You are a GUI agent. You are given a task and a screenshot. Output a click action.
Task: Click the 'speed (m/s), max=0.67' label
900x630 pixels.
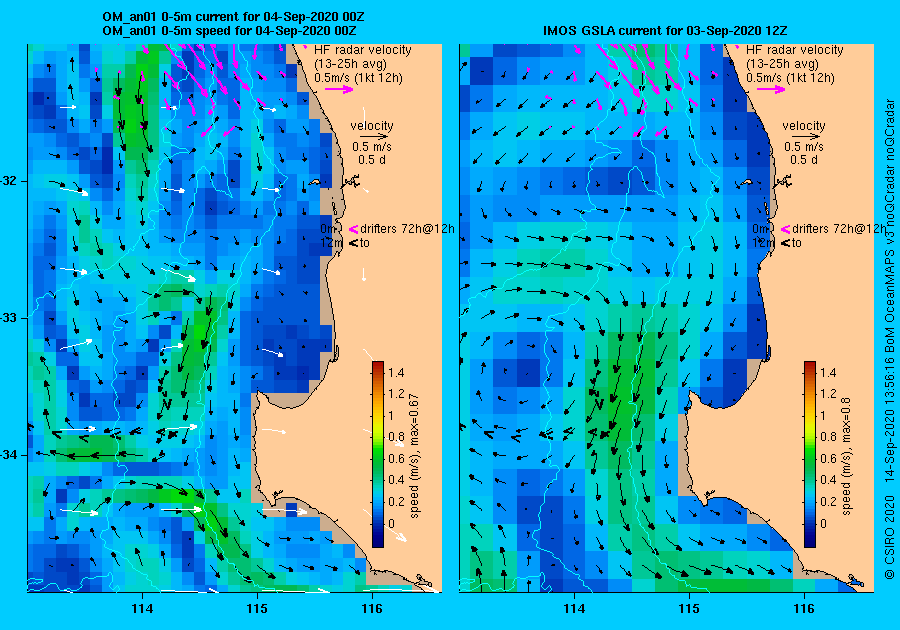[x=413, y=456]
